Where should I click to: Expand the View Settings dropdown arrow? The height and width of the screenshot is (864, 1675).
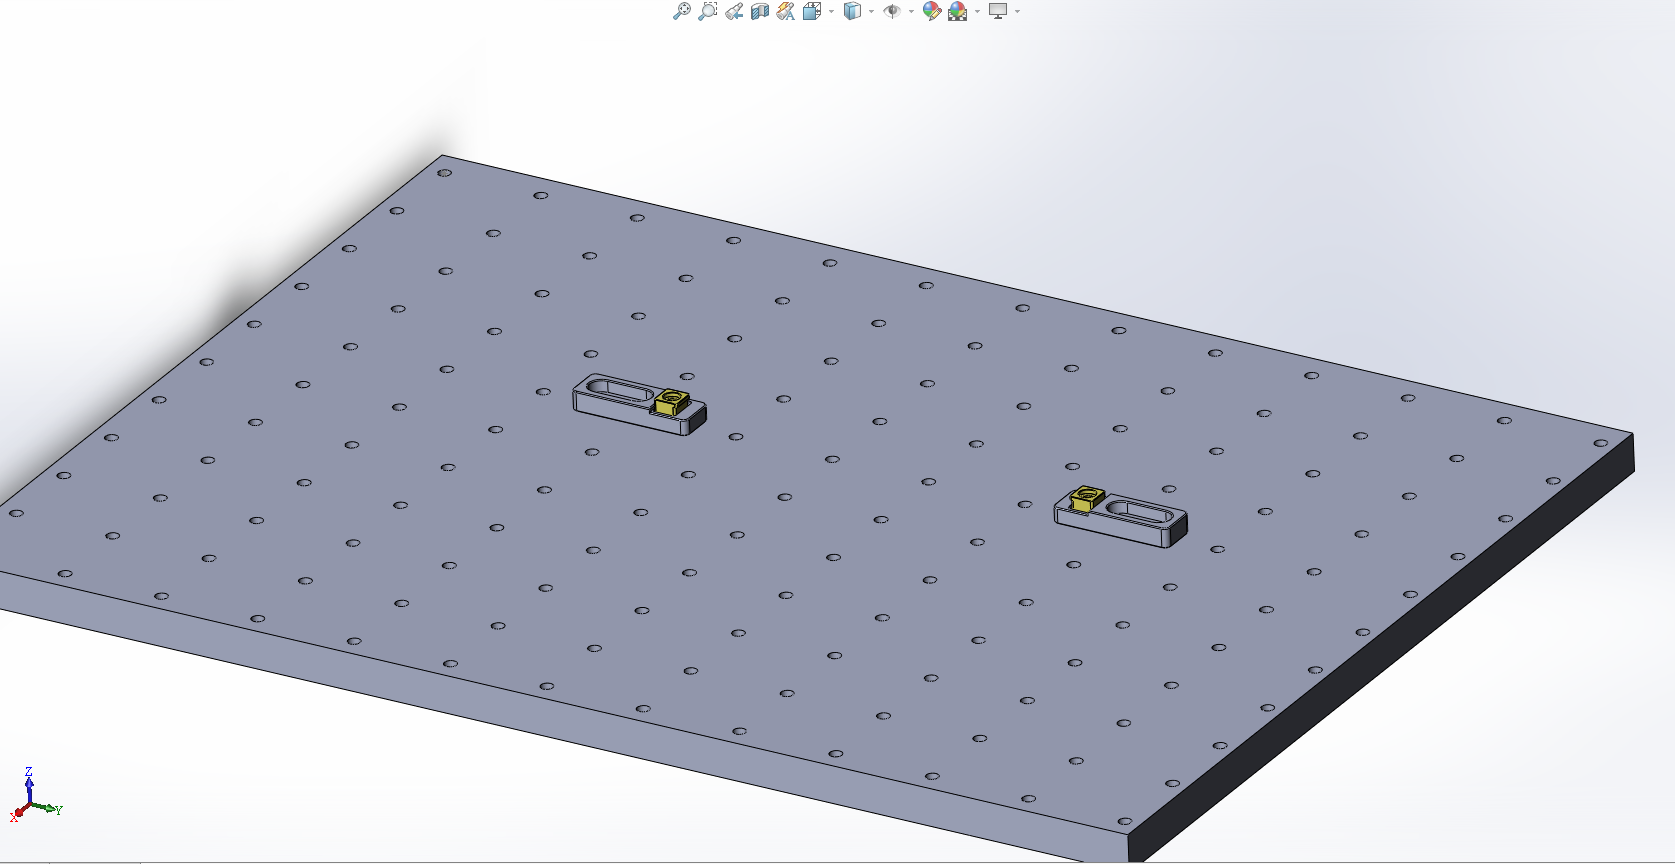coord(1017,12)
